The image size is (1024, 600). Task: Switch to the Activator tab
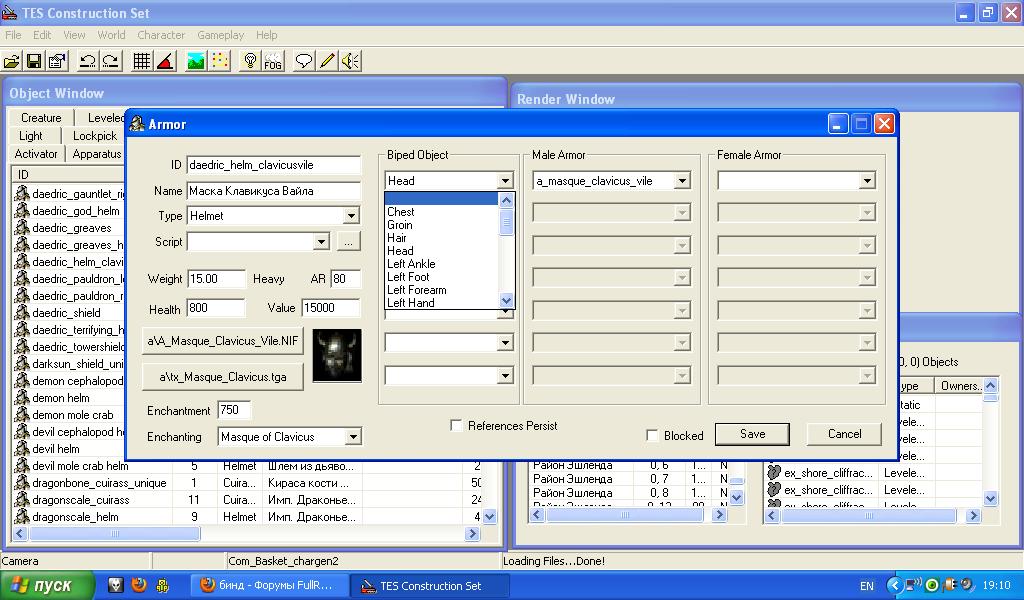coord(36,154)
